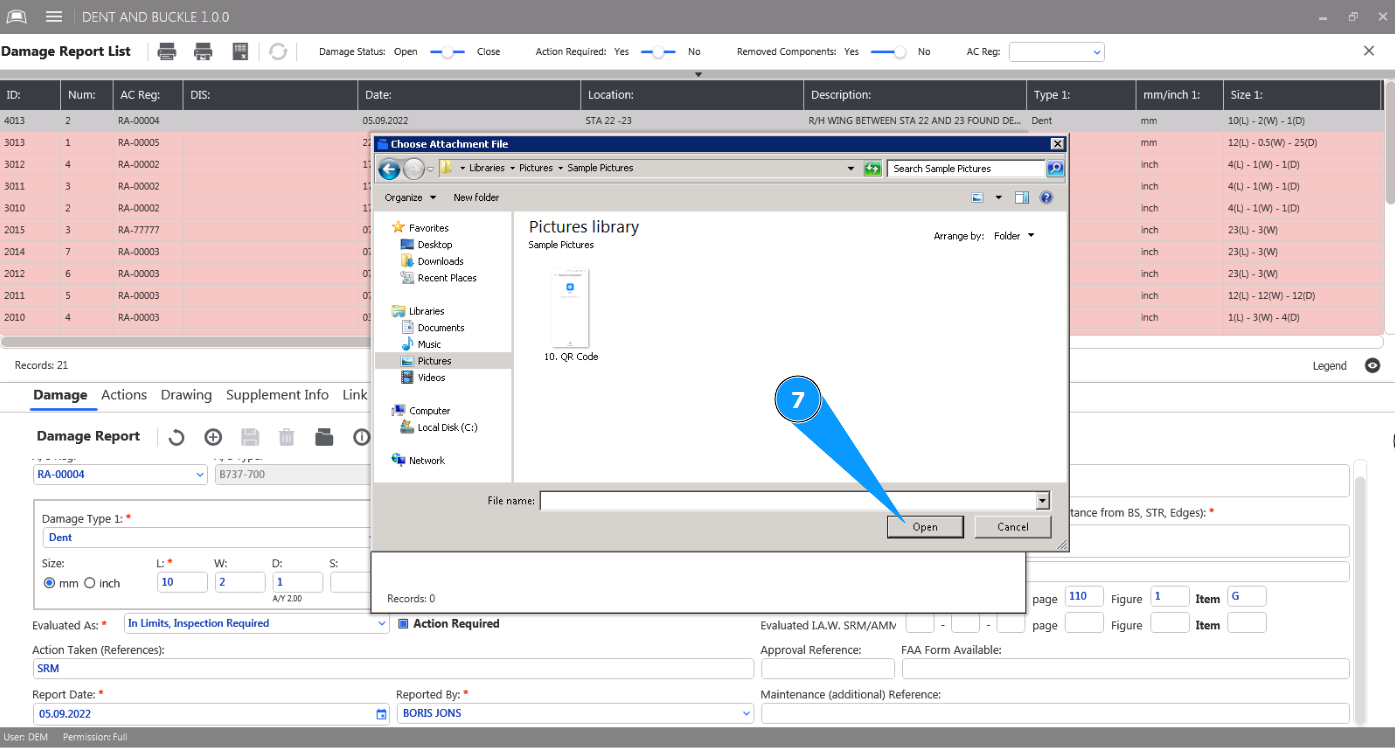1395x748 pixels.
Task: Select the inch radio button
Action: (x=90, y=583)
